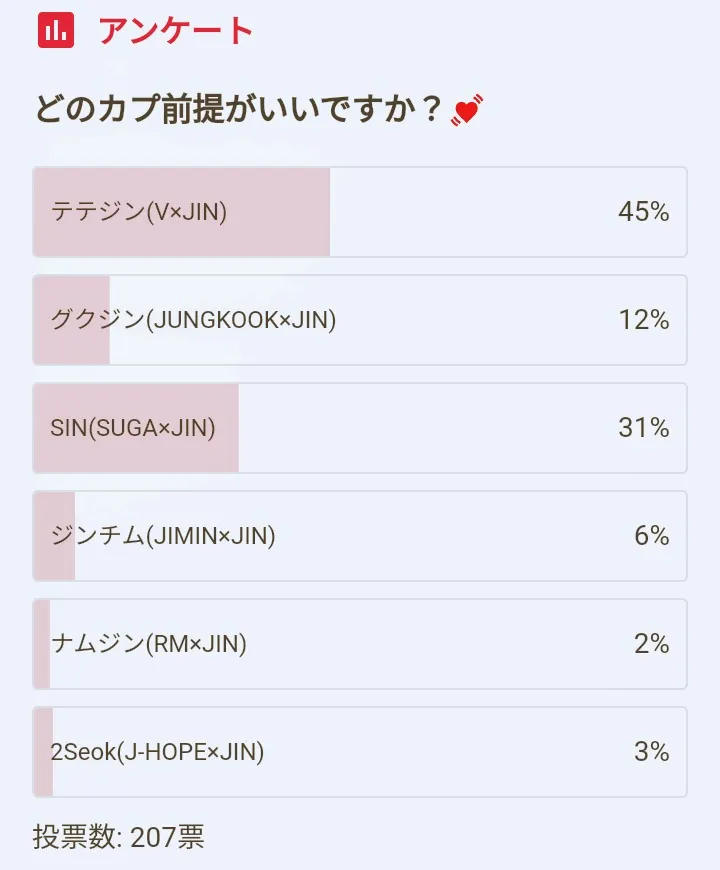Click the 2% result value
720x870 pixels.
click(x=651, y=644)
